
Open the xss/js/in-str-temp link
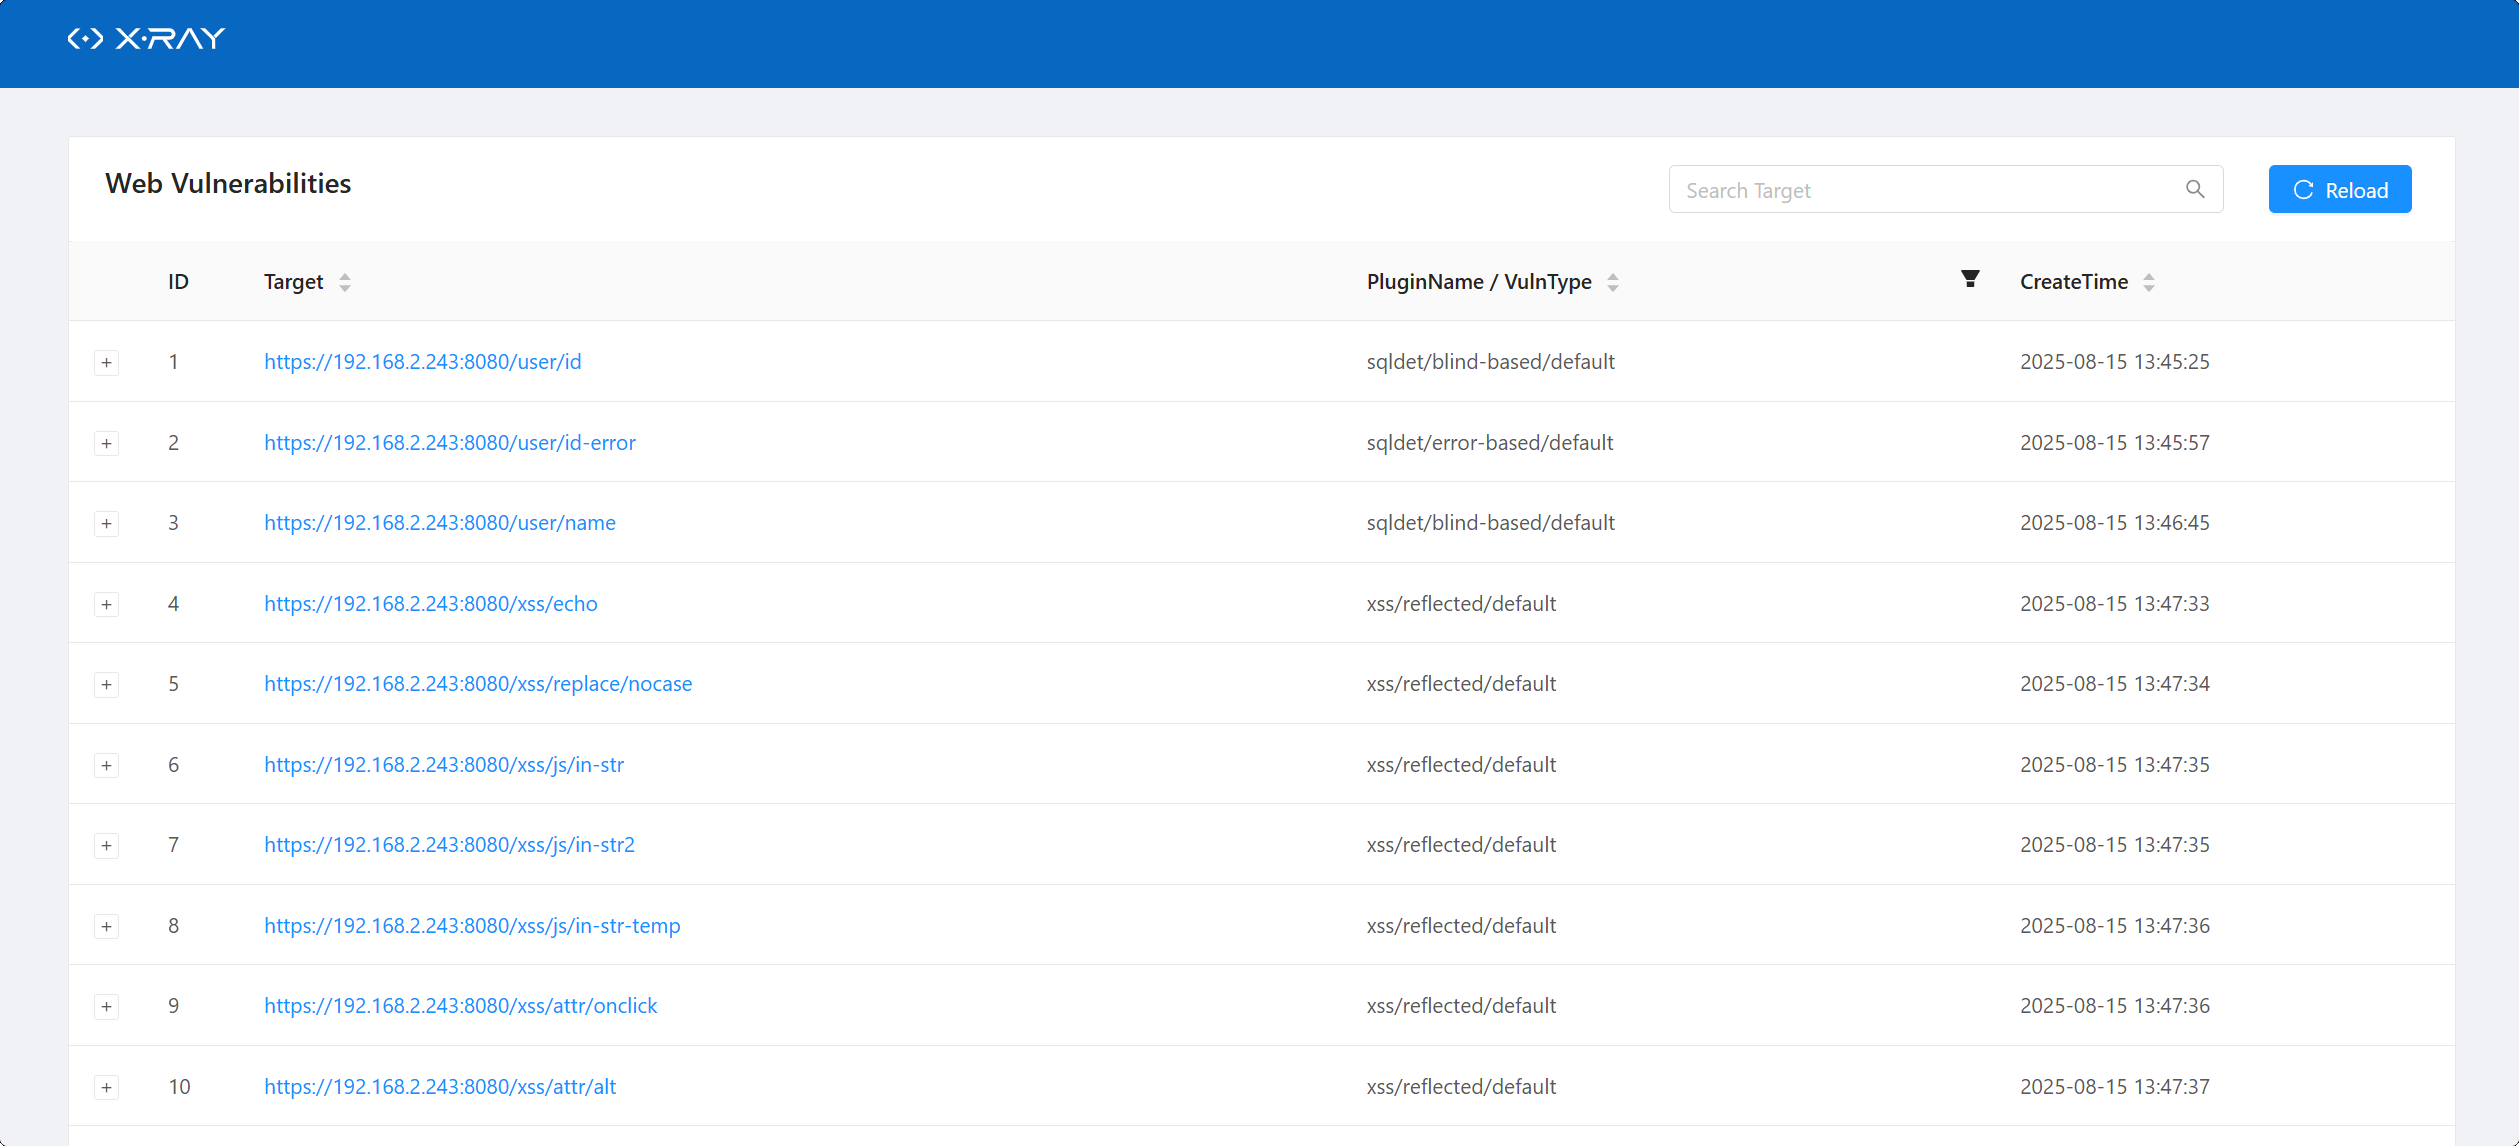pos(472,926)
